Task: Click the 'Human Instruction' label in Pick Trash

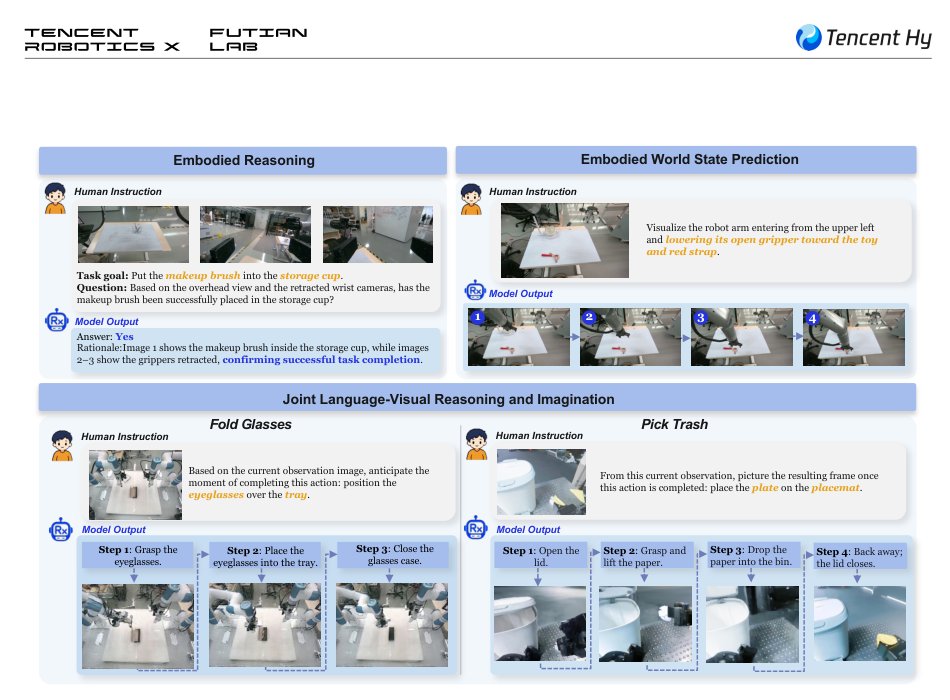Action: 539,436
